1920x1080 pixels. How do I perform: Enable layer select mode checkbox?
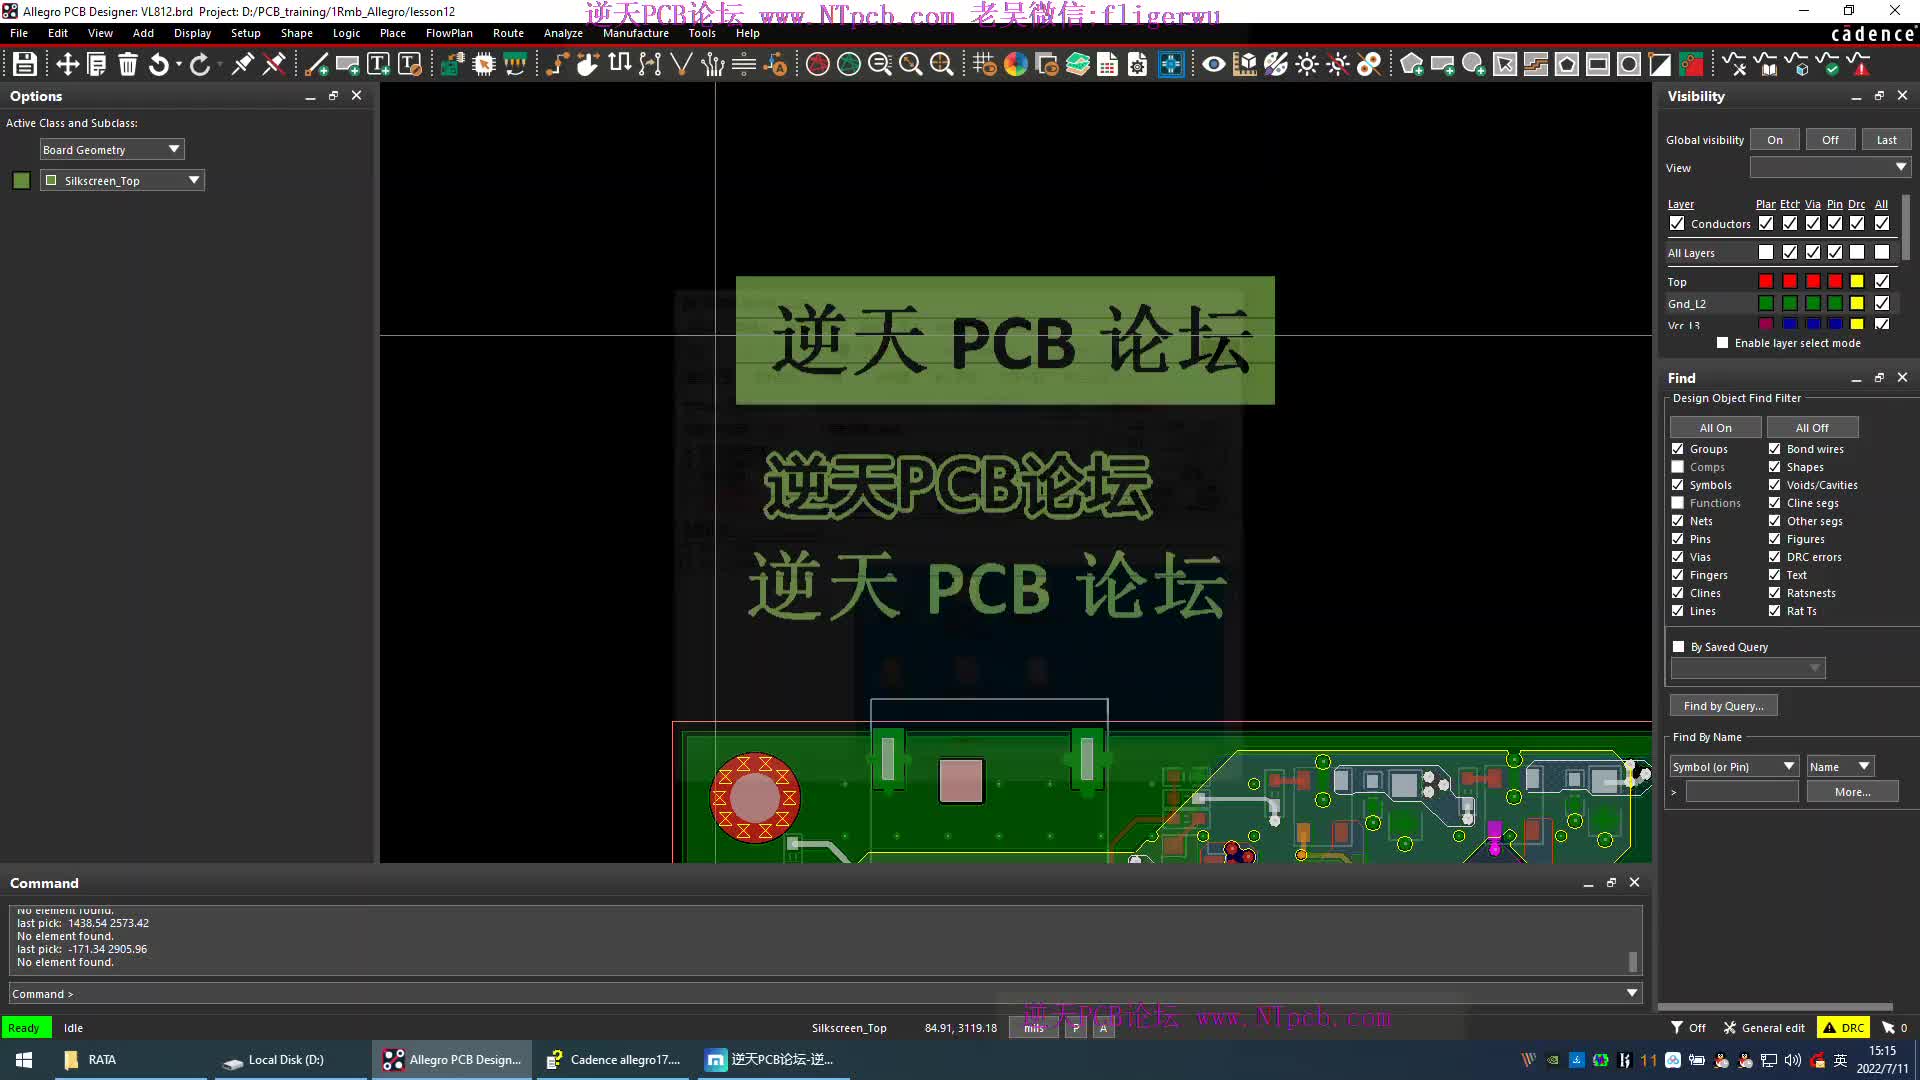(x=1722, y=343)
